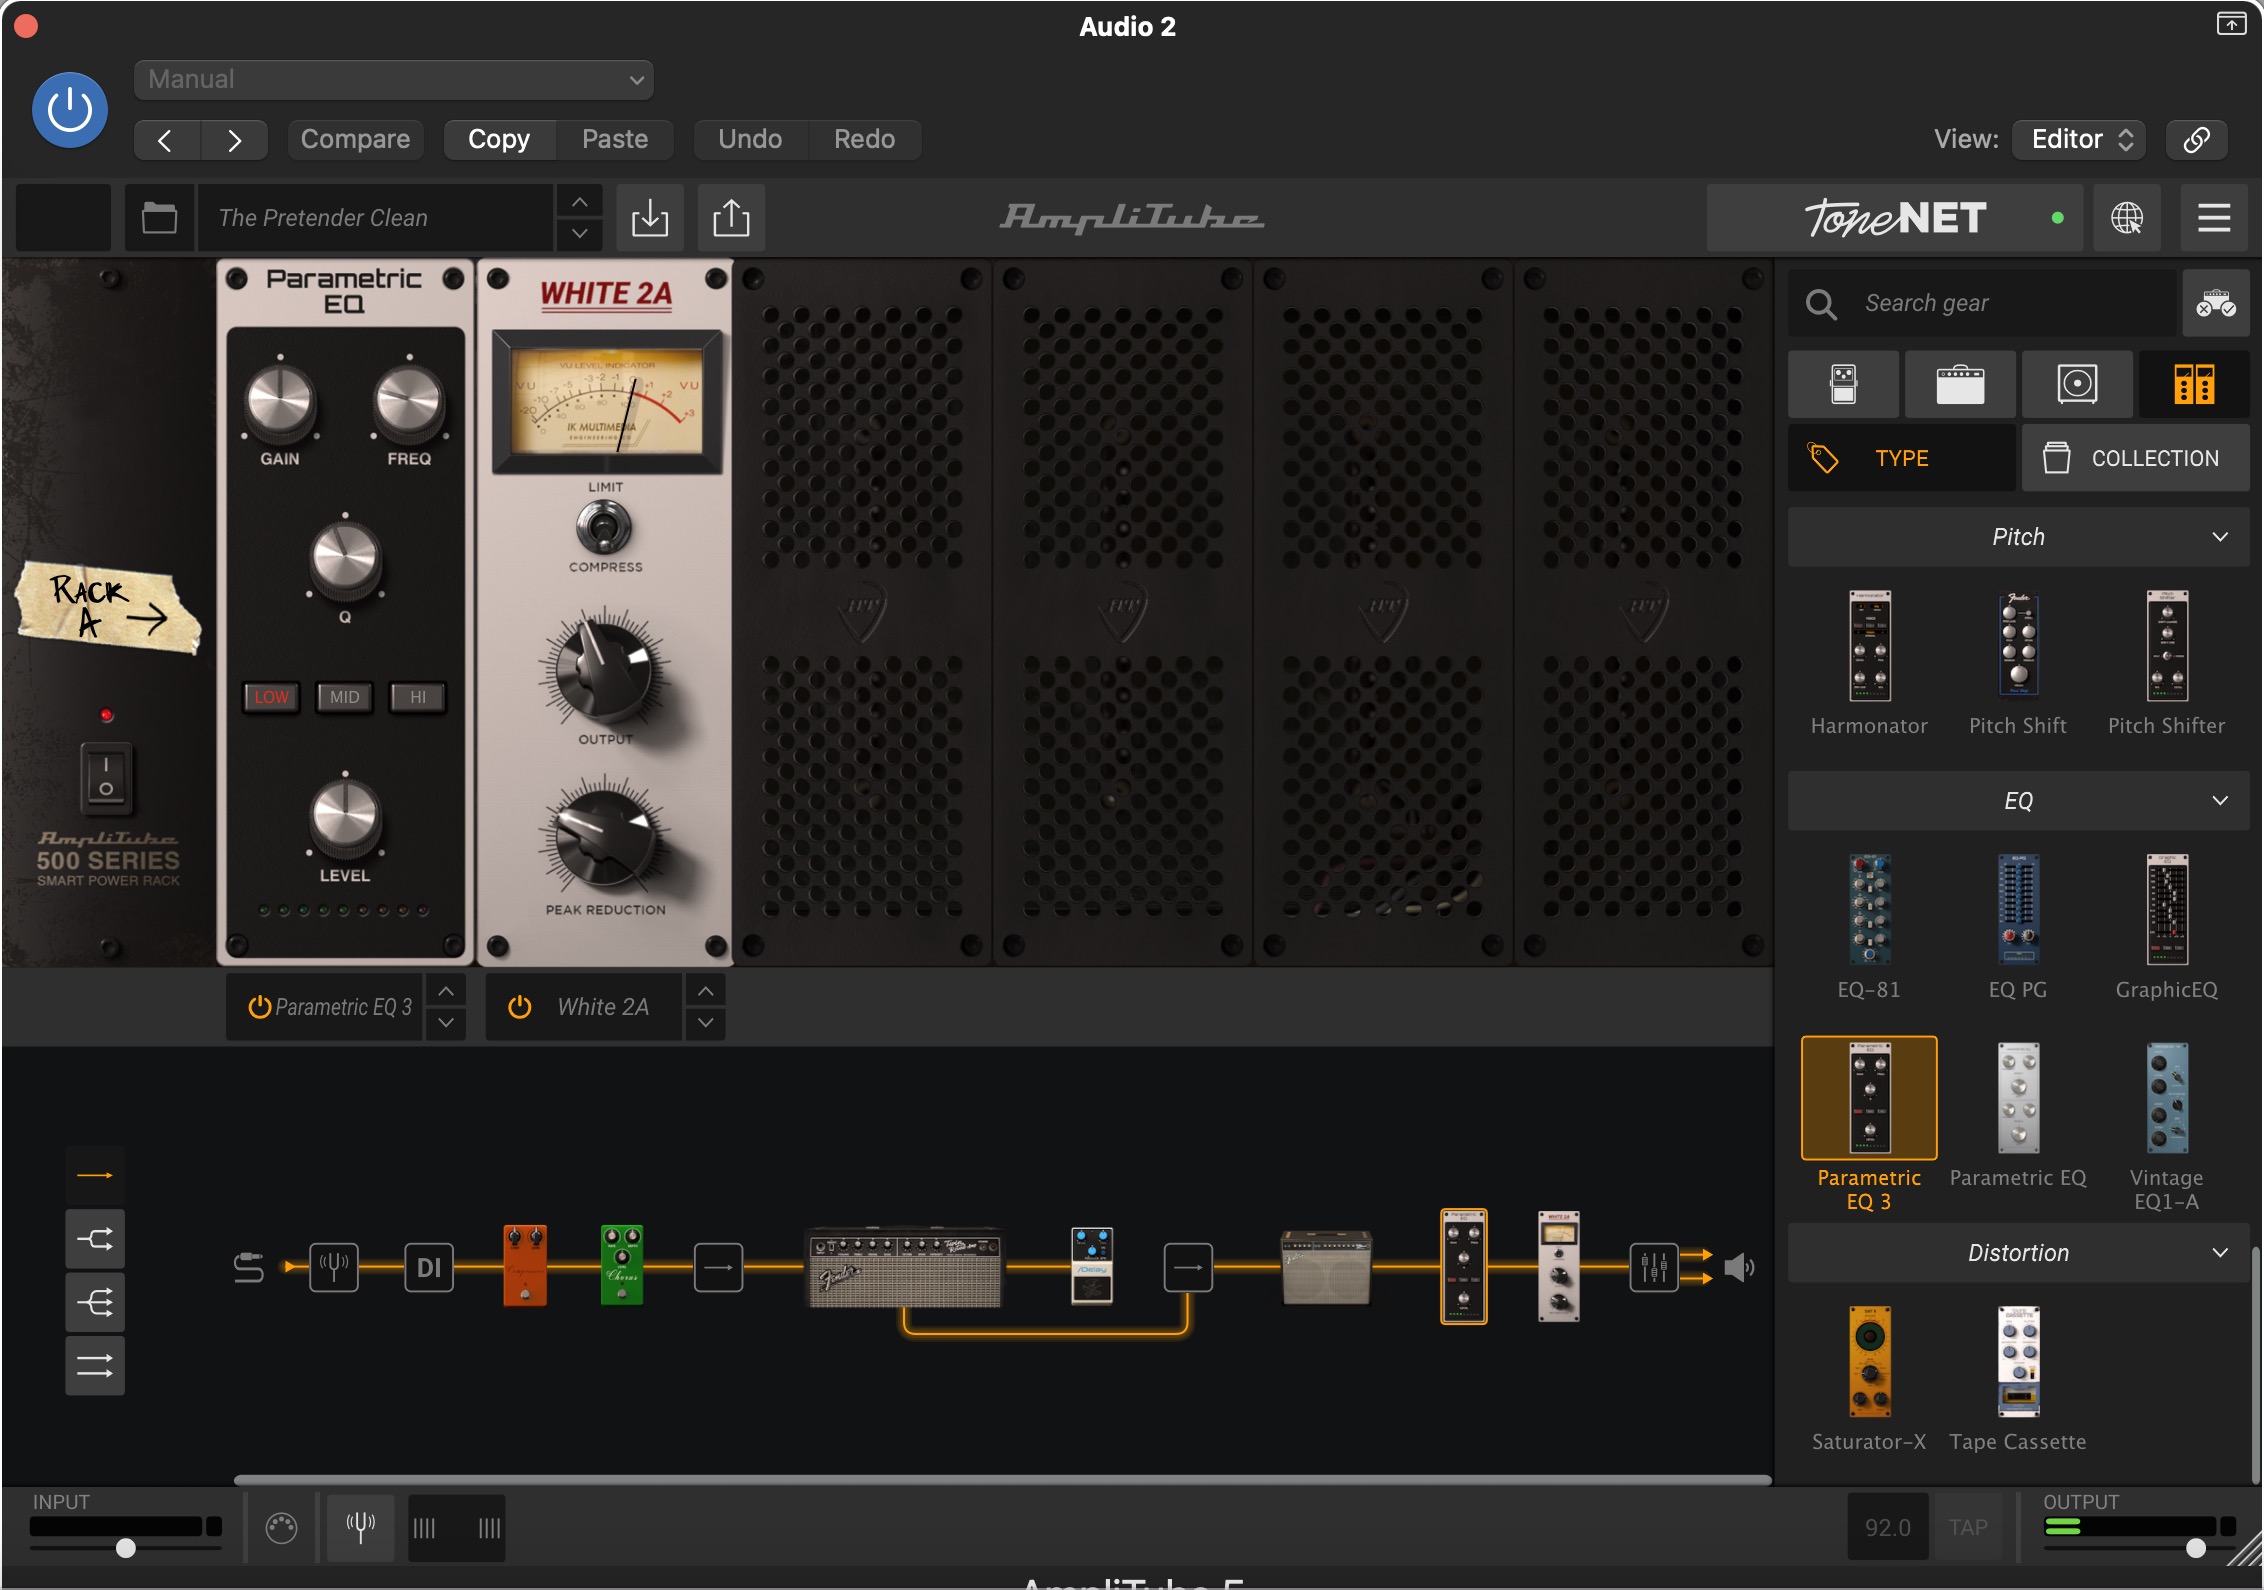This screenshot has height=1590, width=2264.
Task: Click the Undo button
Action: [750, 139]
